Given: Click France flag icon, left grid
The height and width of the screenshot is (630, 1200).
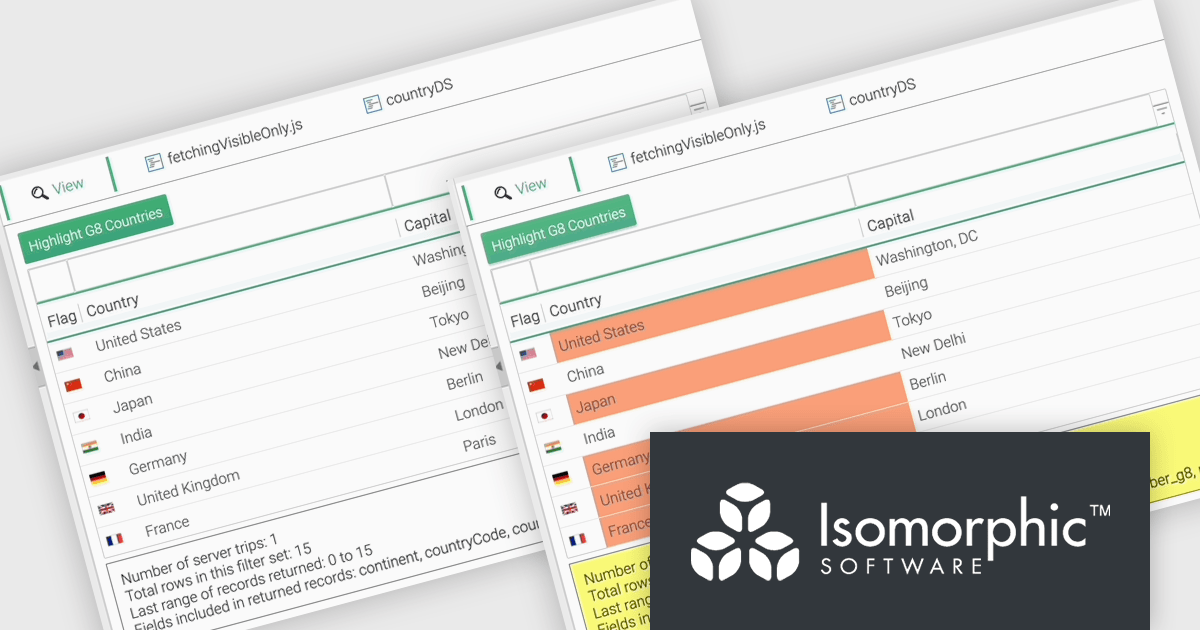Looking at the screenshot, I should pyautogui.click(x=114, y=540).
